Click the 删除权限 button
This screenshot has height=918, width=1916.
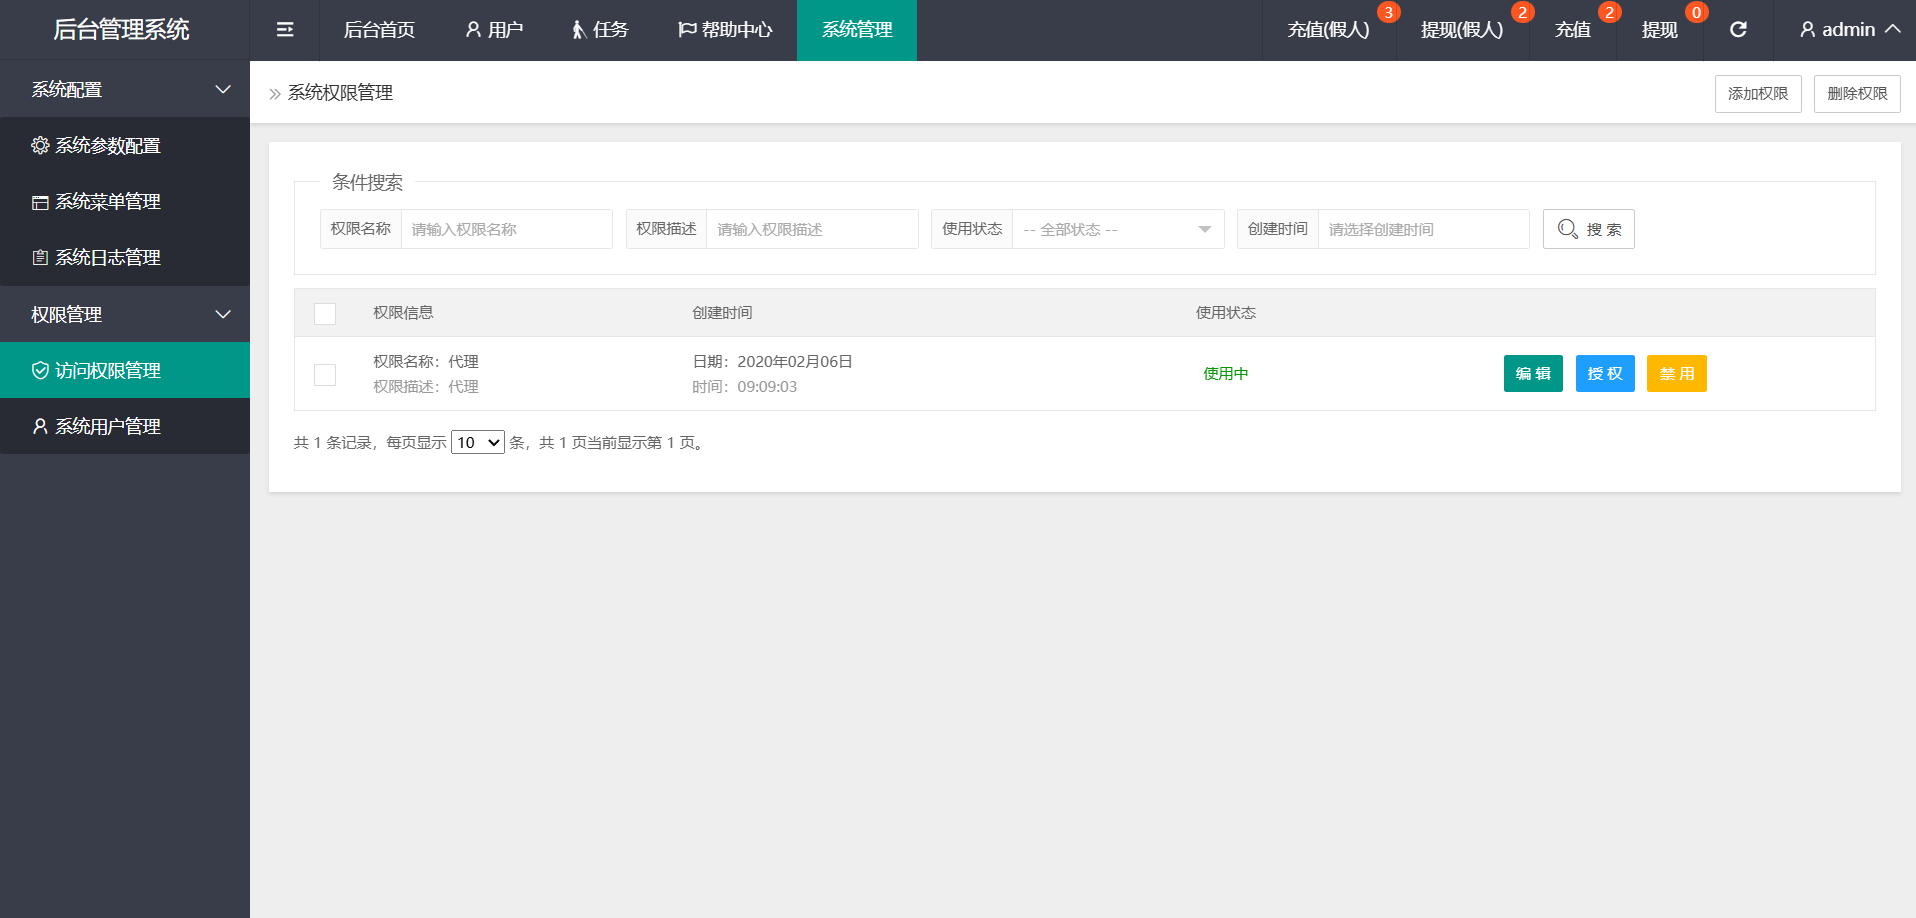point(1857,94)
